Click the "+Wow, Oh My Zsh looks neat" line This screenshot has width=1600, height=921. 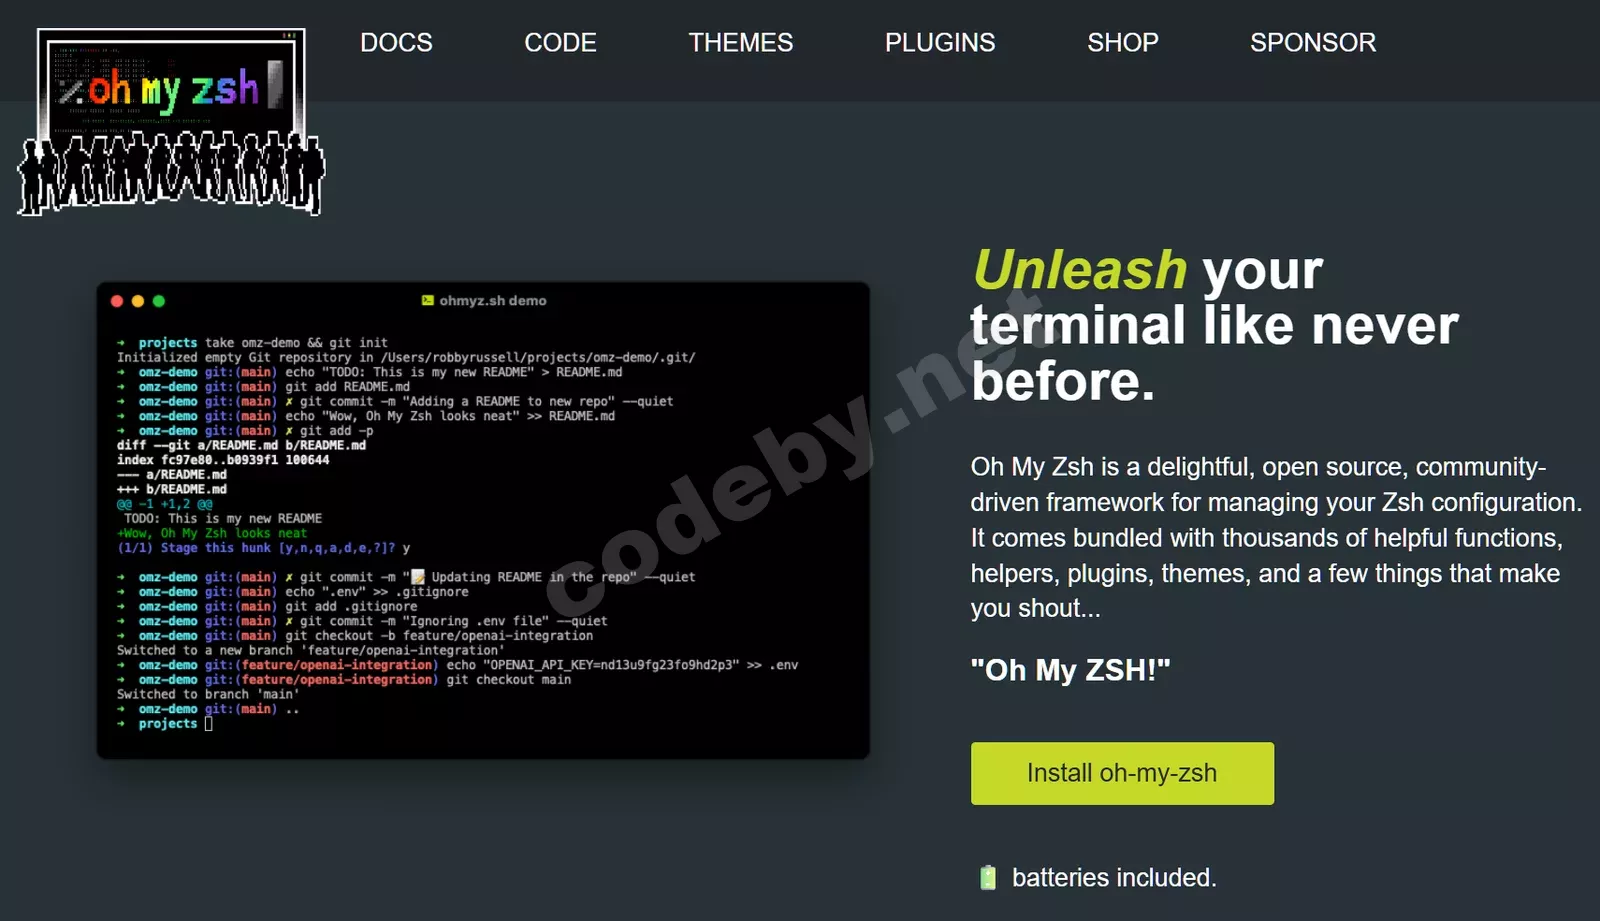(x=212, y=533)
